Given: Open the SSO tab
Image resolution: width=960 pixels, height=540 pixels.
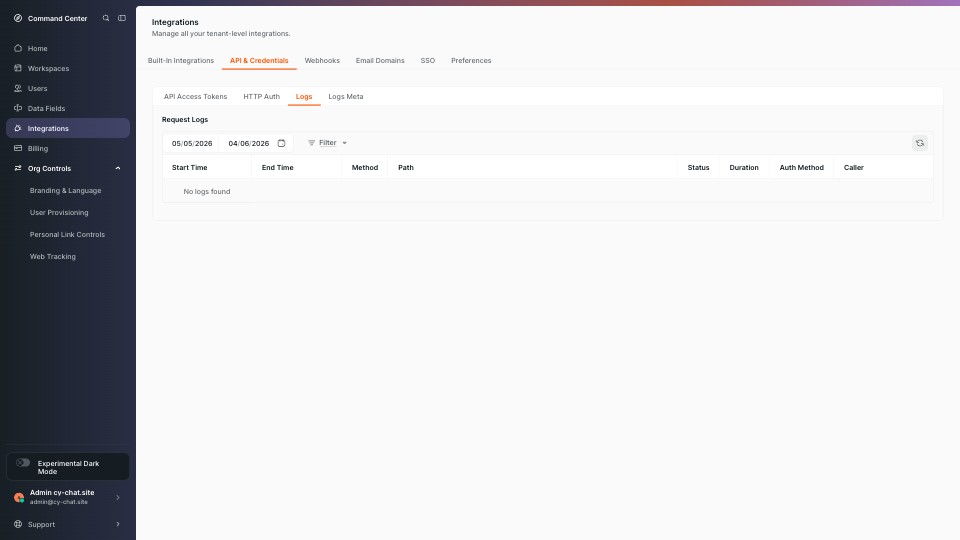Looking at the screenshot, I should (x=428, y=61).
